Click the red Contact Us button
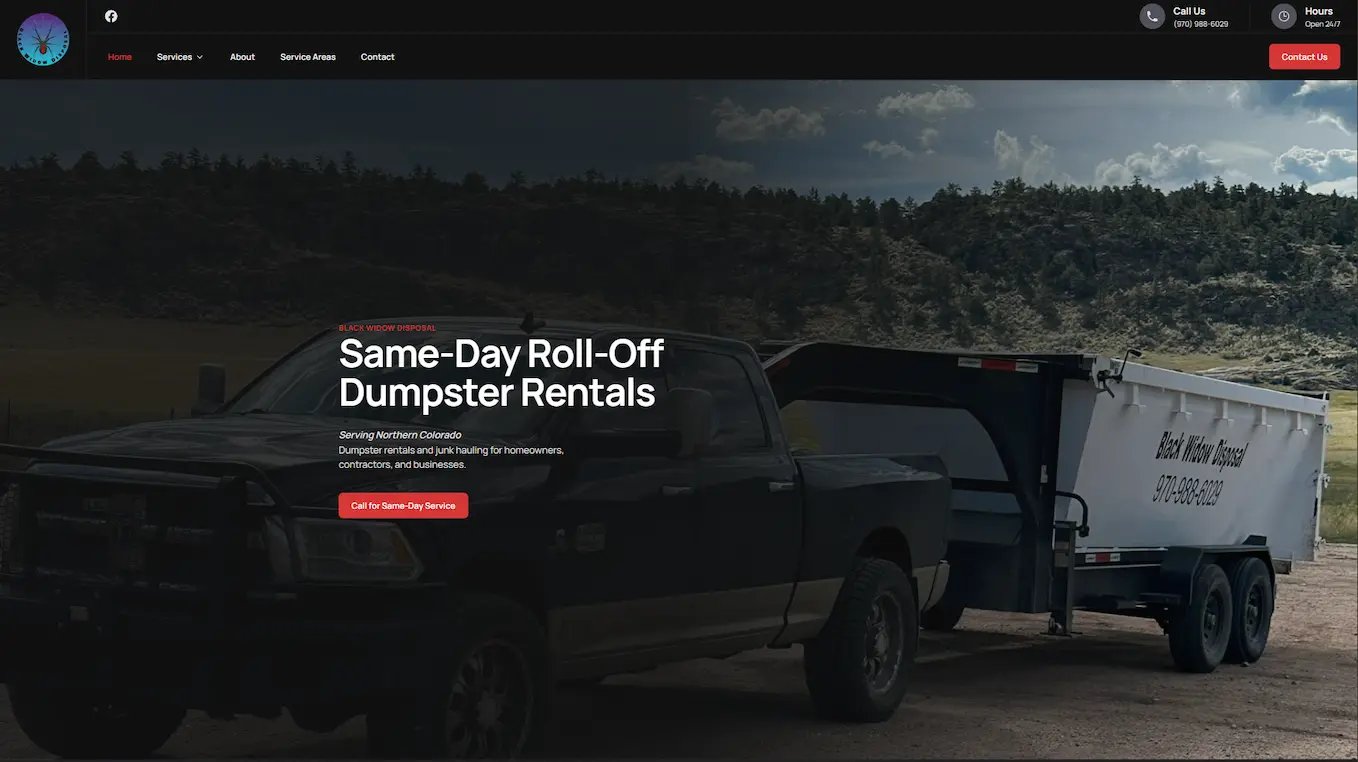This screenshot has width=1358, height=762. coord(1304,57)
